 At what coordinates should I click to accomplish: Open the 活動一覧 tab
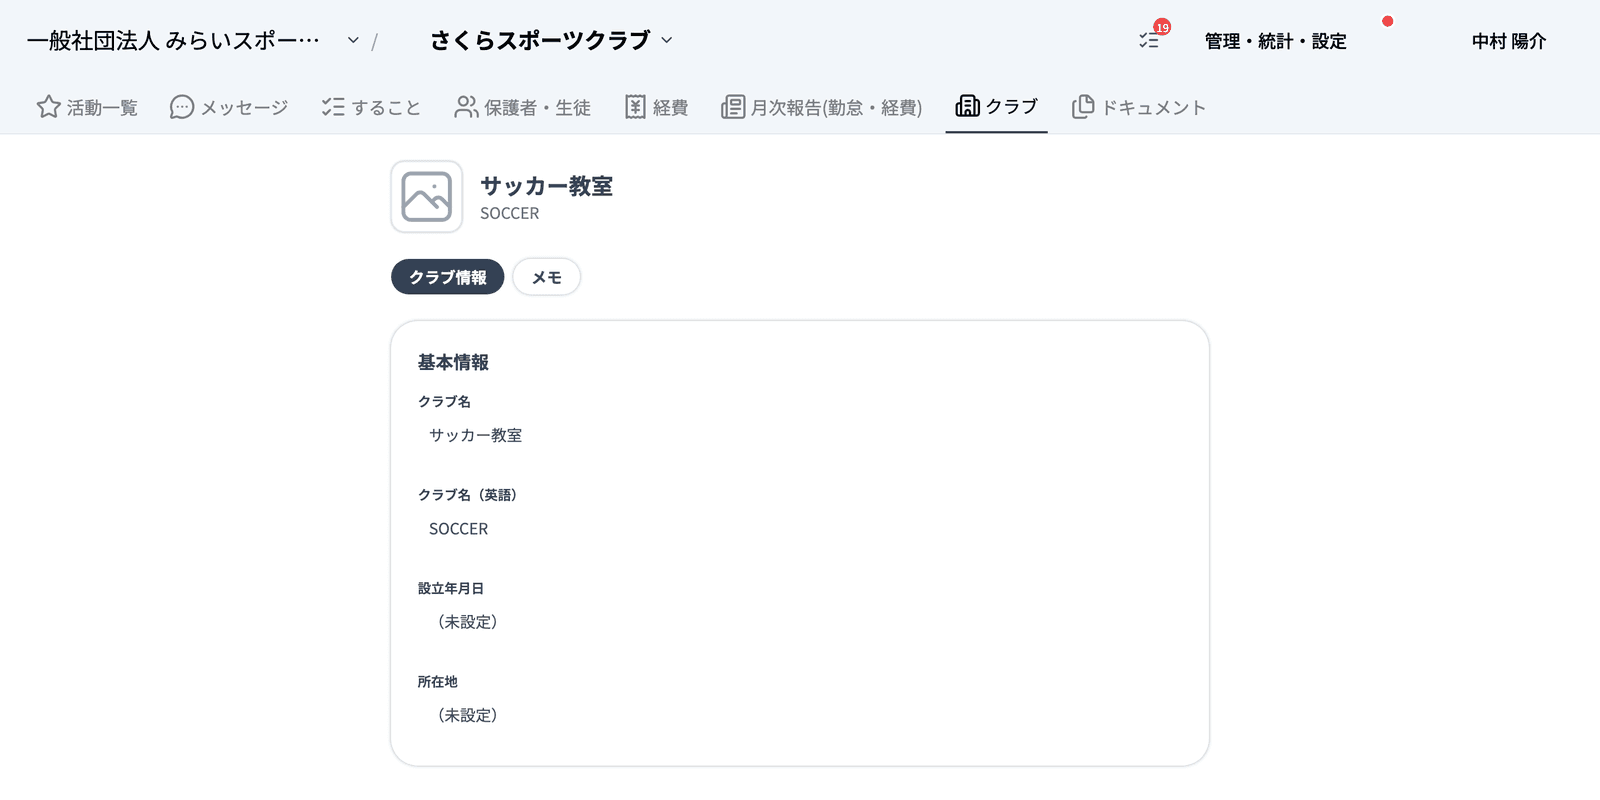(x=87, y=107)
